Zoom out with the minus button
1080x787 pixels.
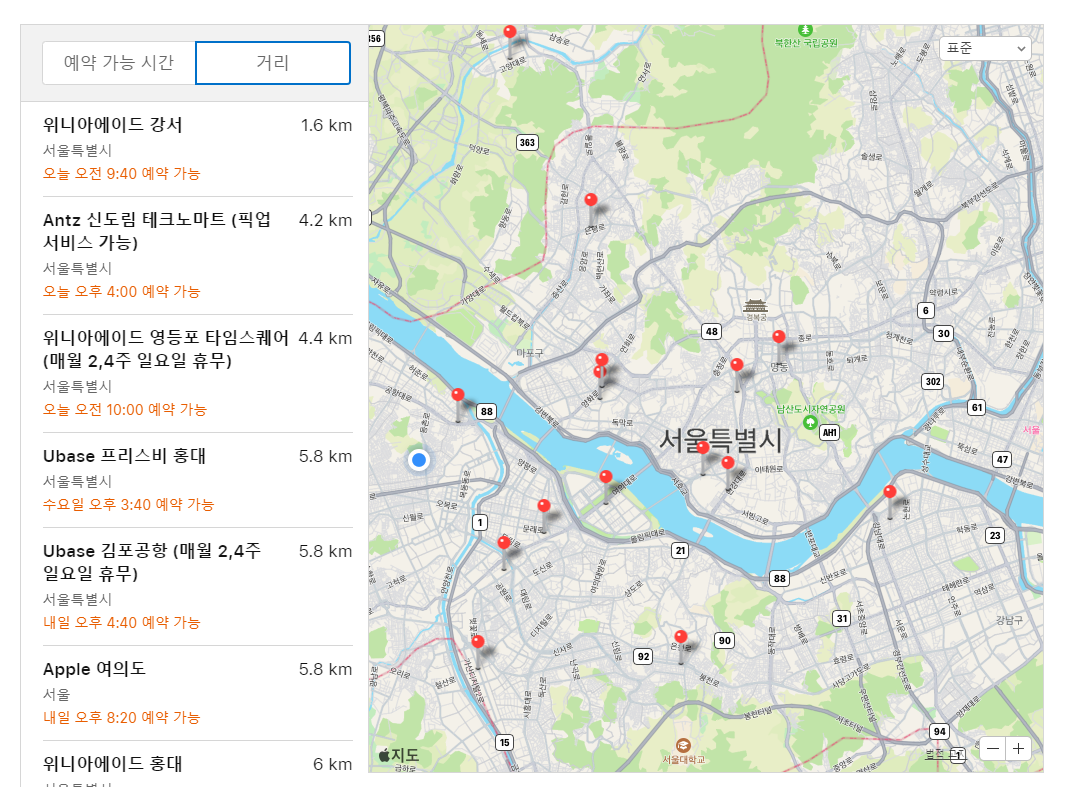point(993,748)
